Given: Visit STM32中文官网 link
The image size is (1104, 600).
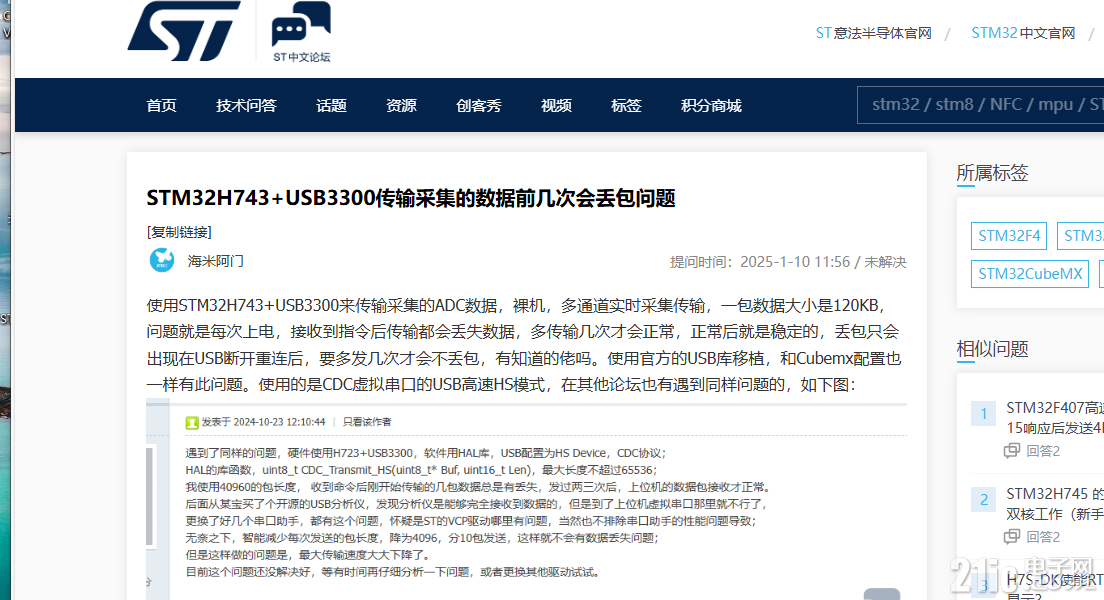Looking at the screenshot, I should pyautogui.click(x=1023, y=33).
